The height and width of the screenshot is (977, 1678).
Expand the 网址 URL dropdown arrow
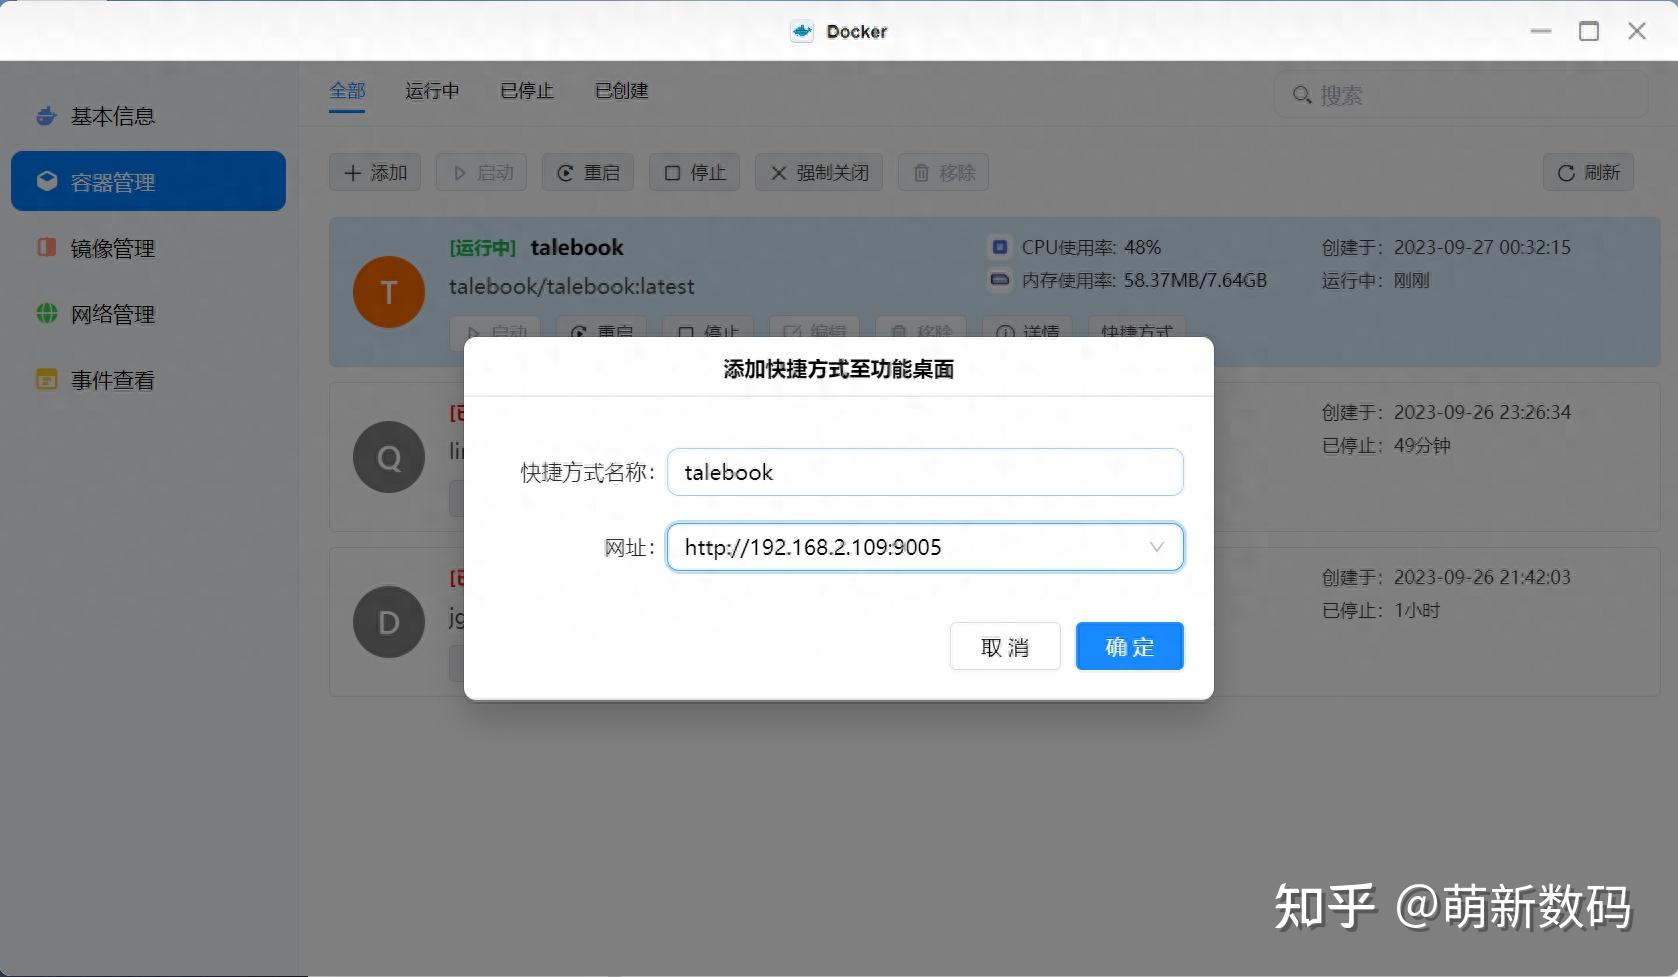tap(1156, 547)
